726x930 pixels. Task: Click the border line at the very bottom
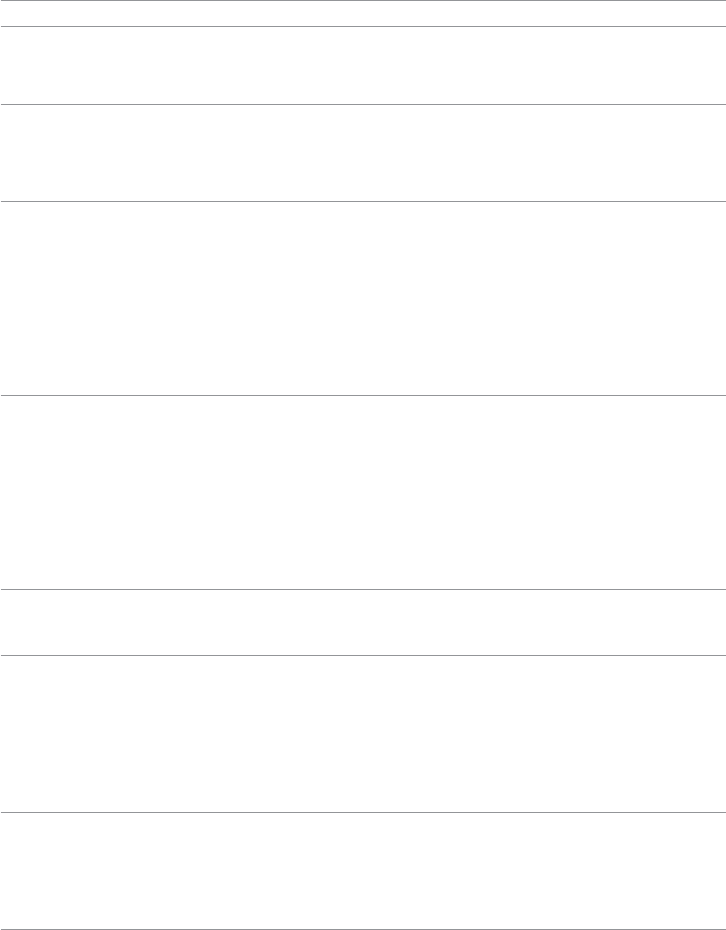pos(363,929)
